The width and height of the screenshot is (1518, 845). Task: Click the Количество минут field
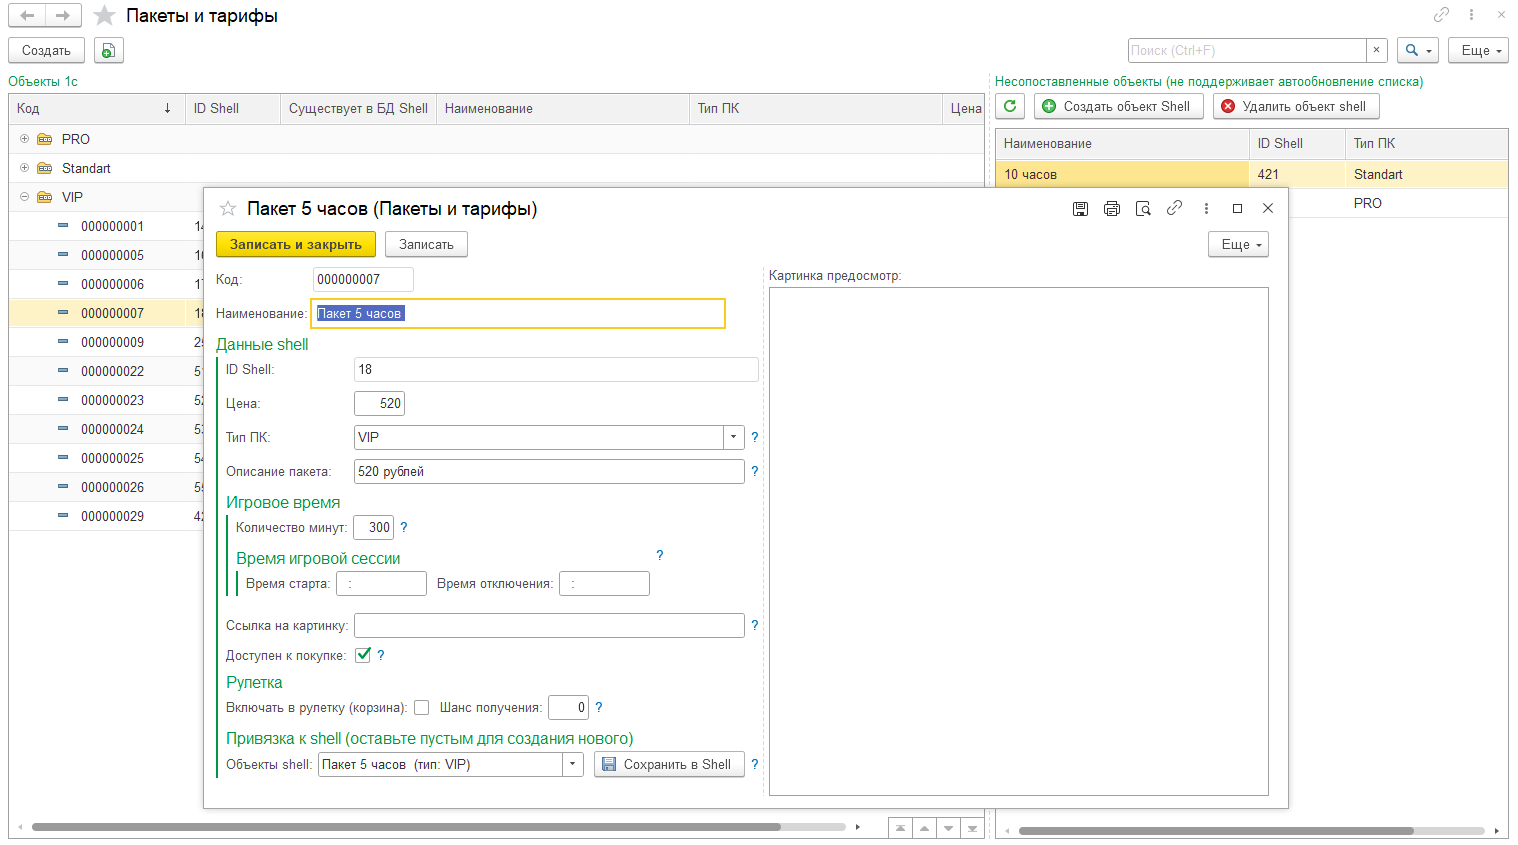coord(373,527)
